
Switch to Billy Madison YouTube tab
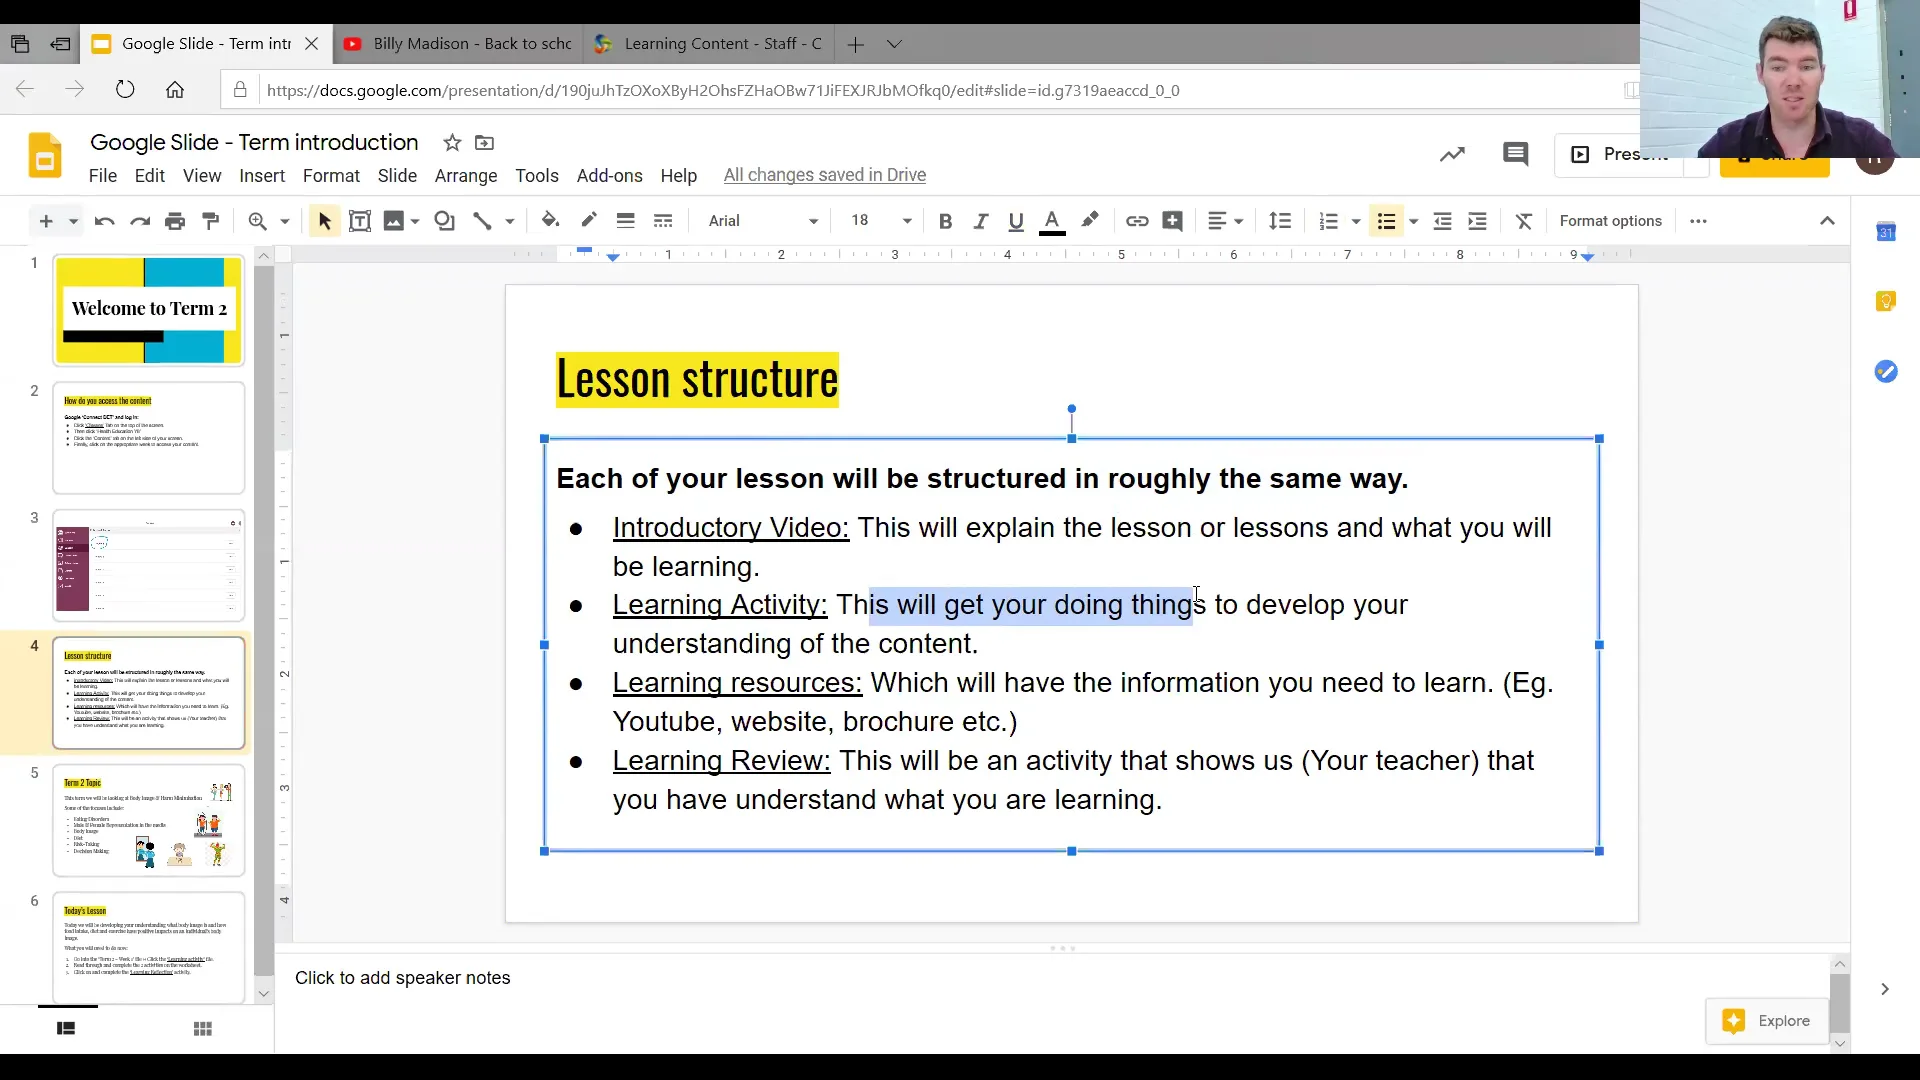(458, 44)
